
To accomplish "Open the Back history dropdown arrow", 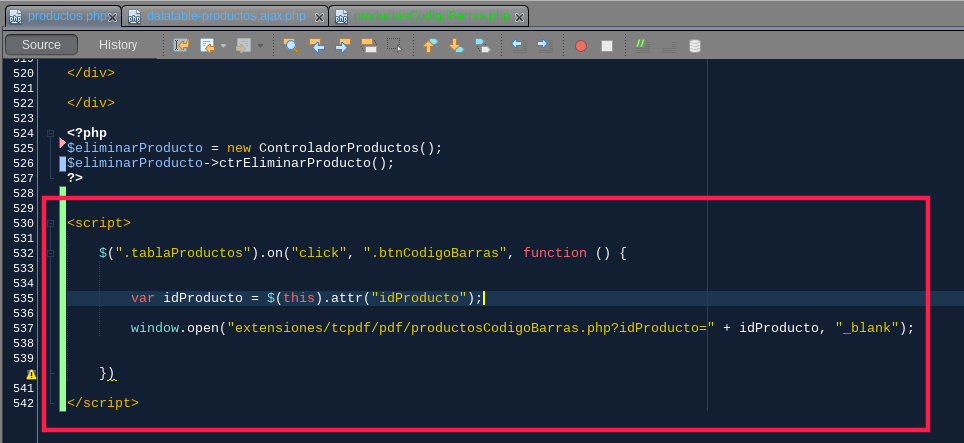I will [223, 45].
